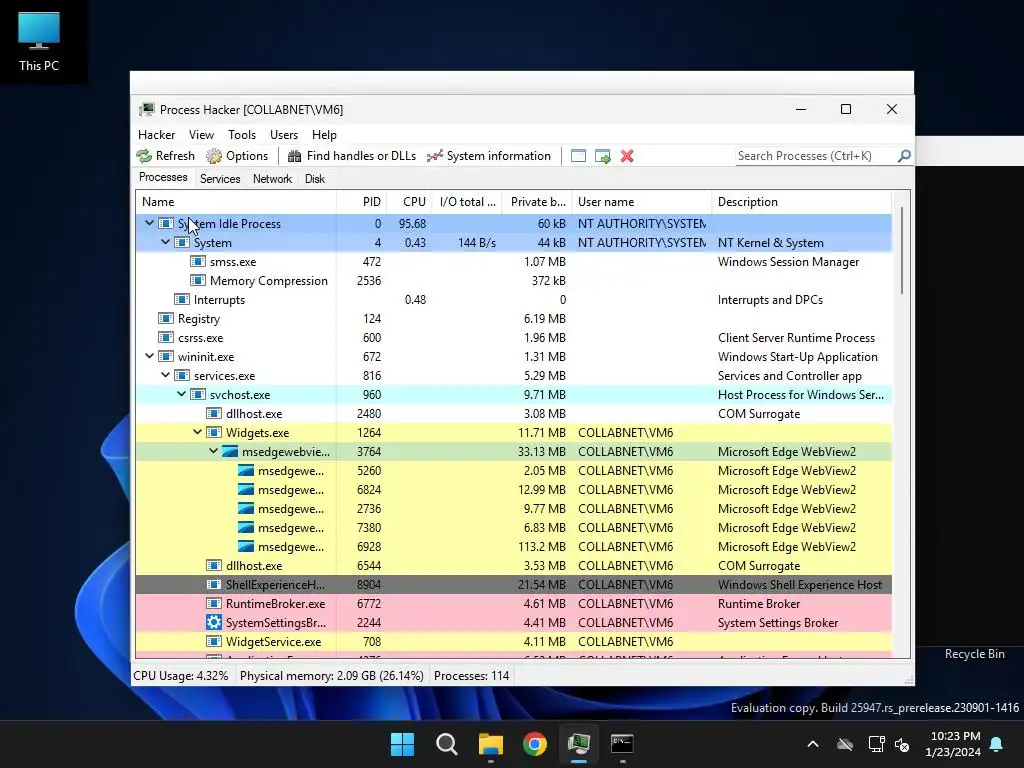Open the Tools menu
Viewport: 1024px width, 768px height.
pos(242,135)
